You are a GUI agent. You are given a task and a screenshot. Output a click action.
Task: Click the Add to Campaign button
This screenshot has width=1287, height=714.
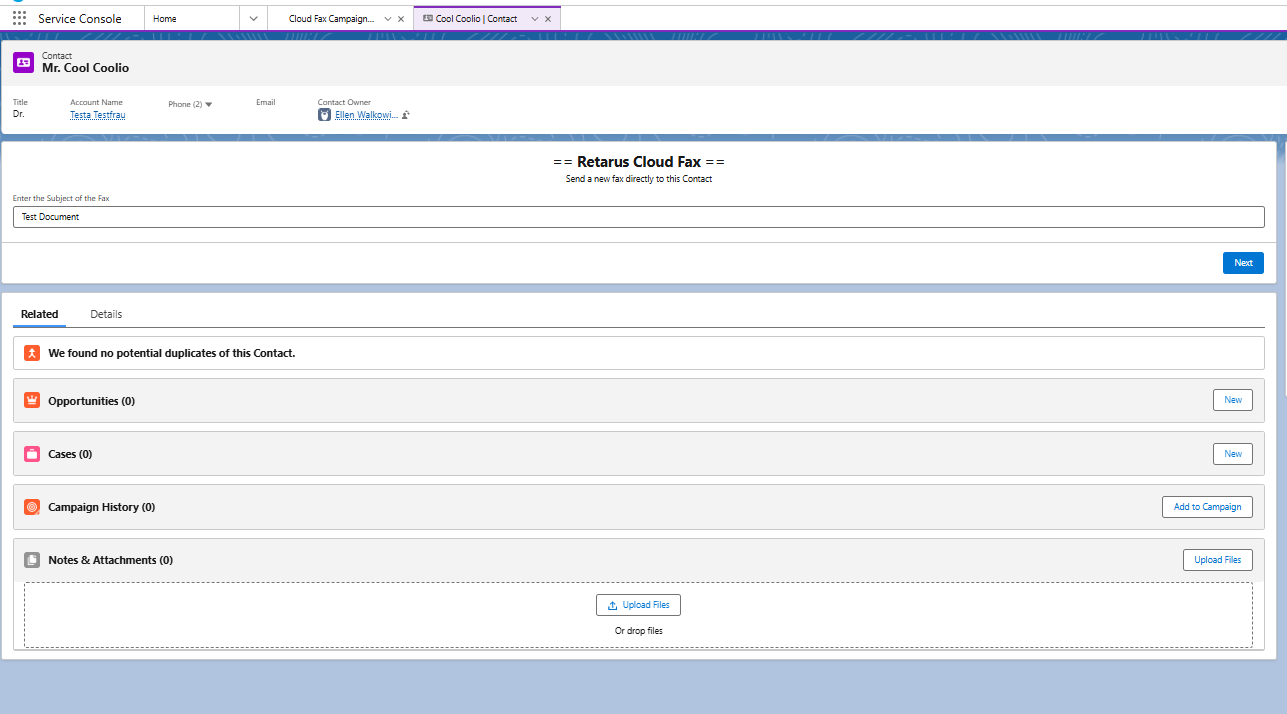[x=1206, y=507]
